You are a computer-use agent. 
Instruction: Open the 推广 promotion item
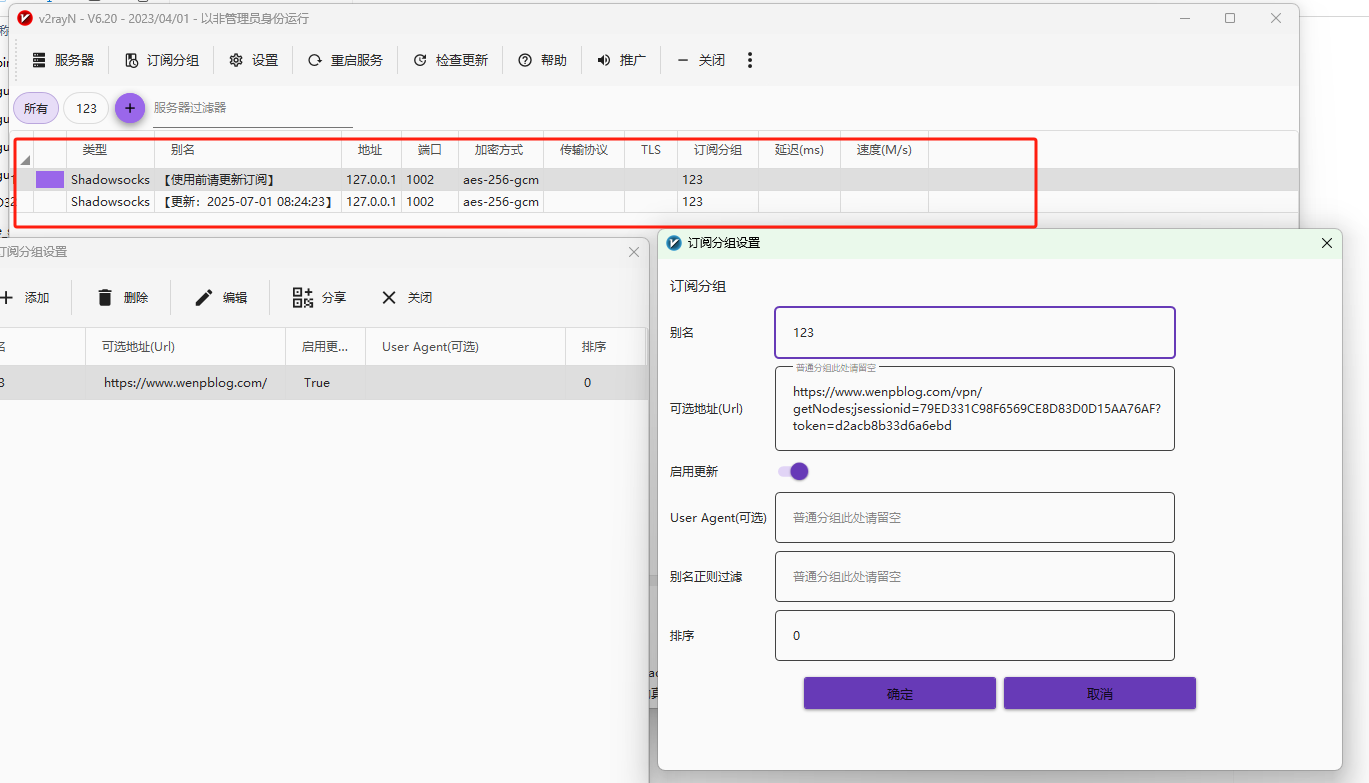pyautogui.click(x=621, y=60)
